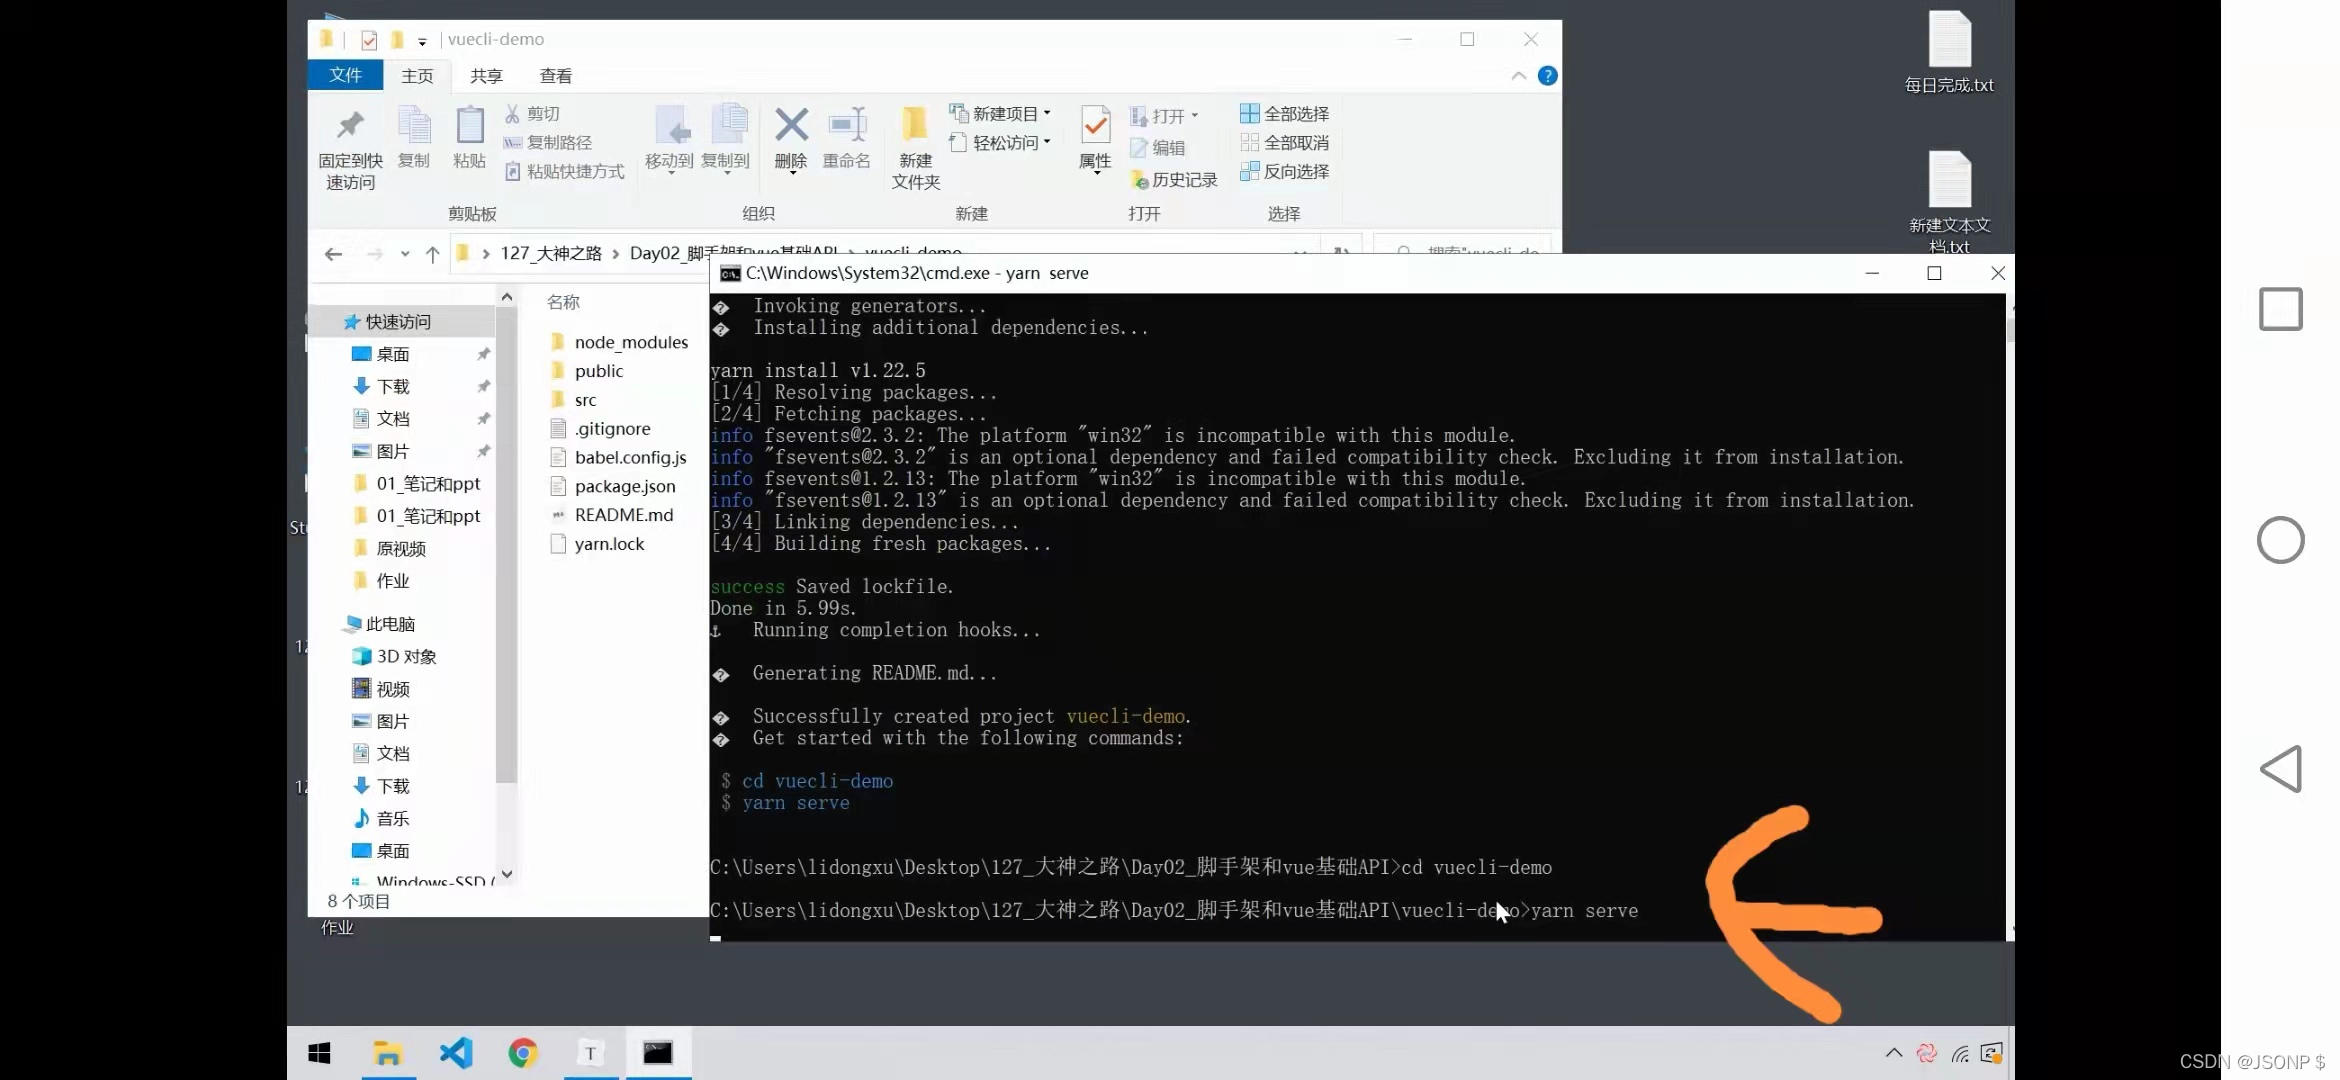Image resolution: width=2340 pixels, height=1080 pixels.
Task: Click Select none (全部取消) in the ribbon
Action: [x=1285, y=143]
